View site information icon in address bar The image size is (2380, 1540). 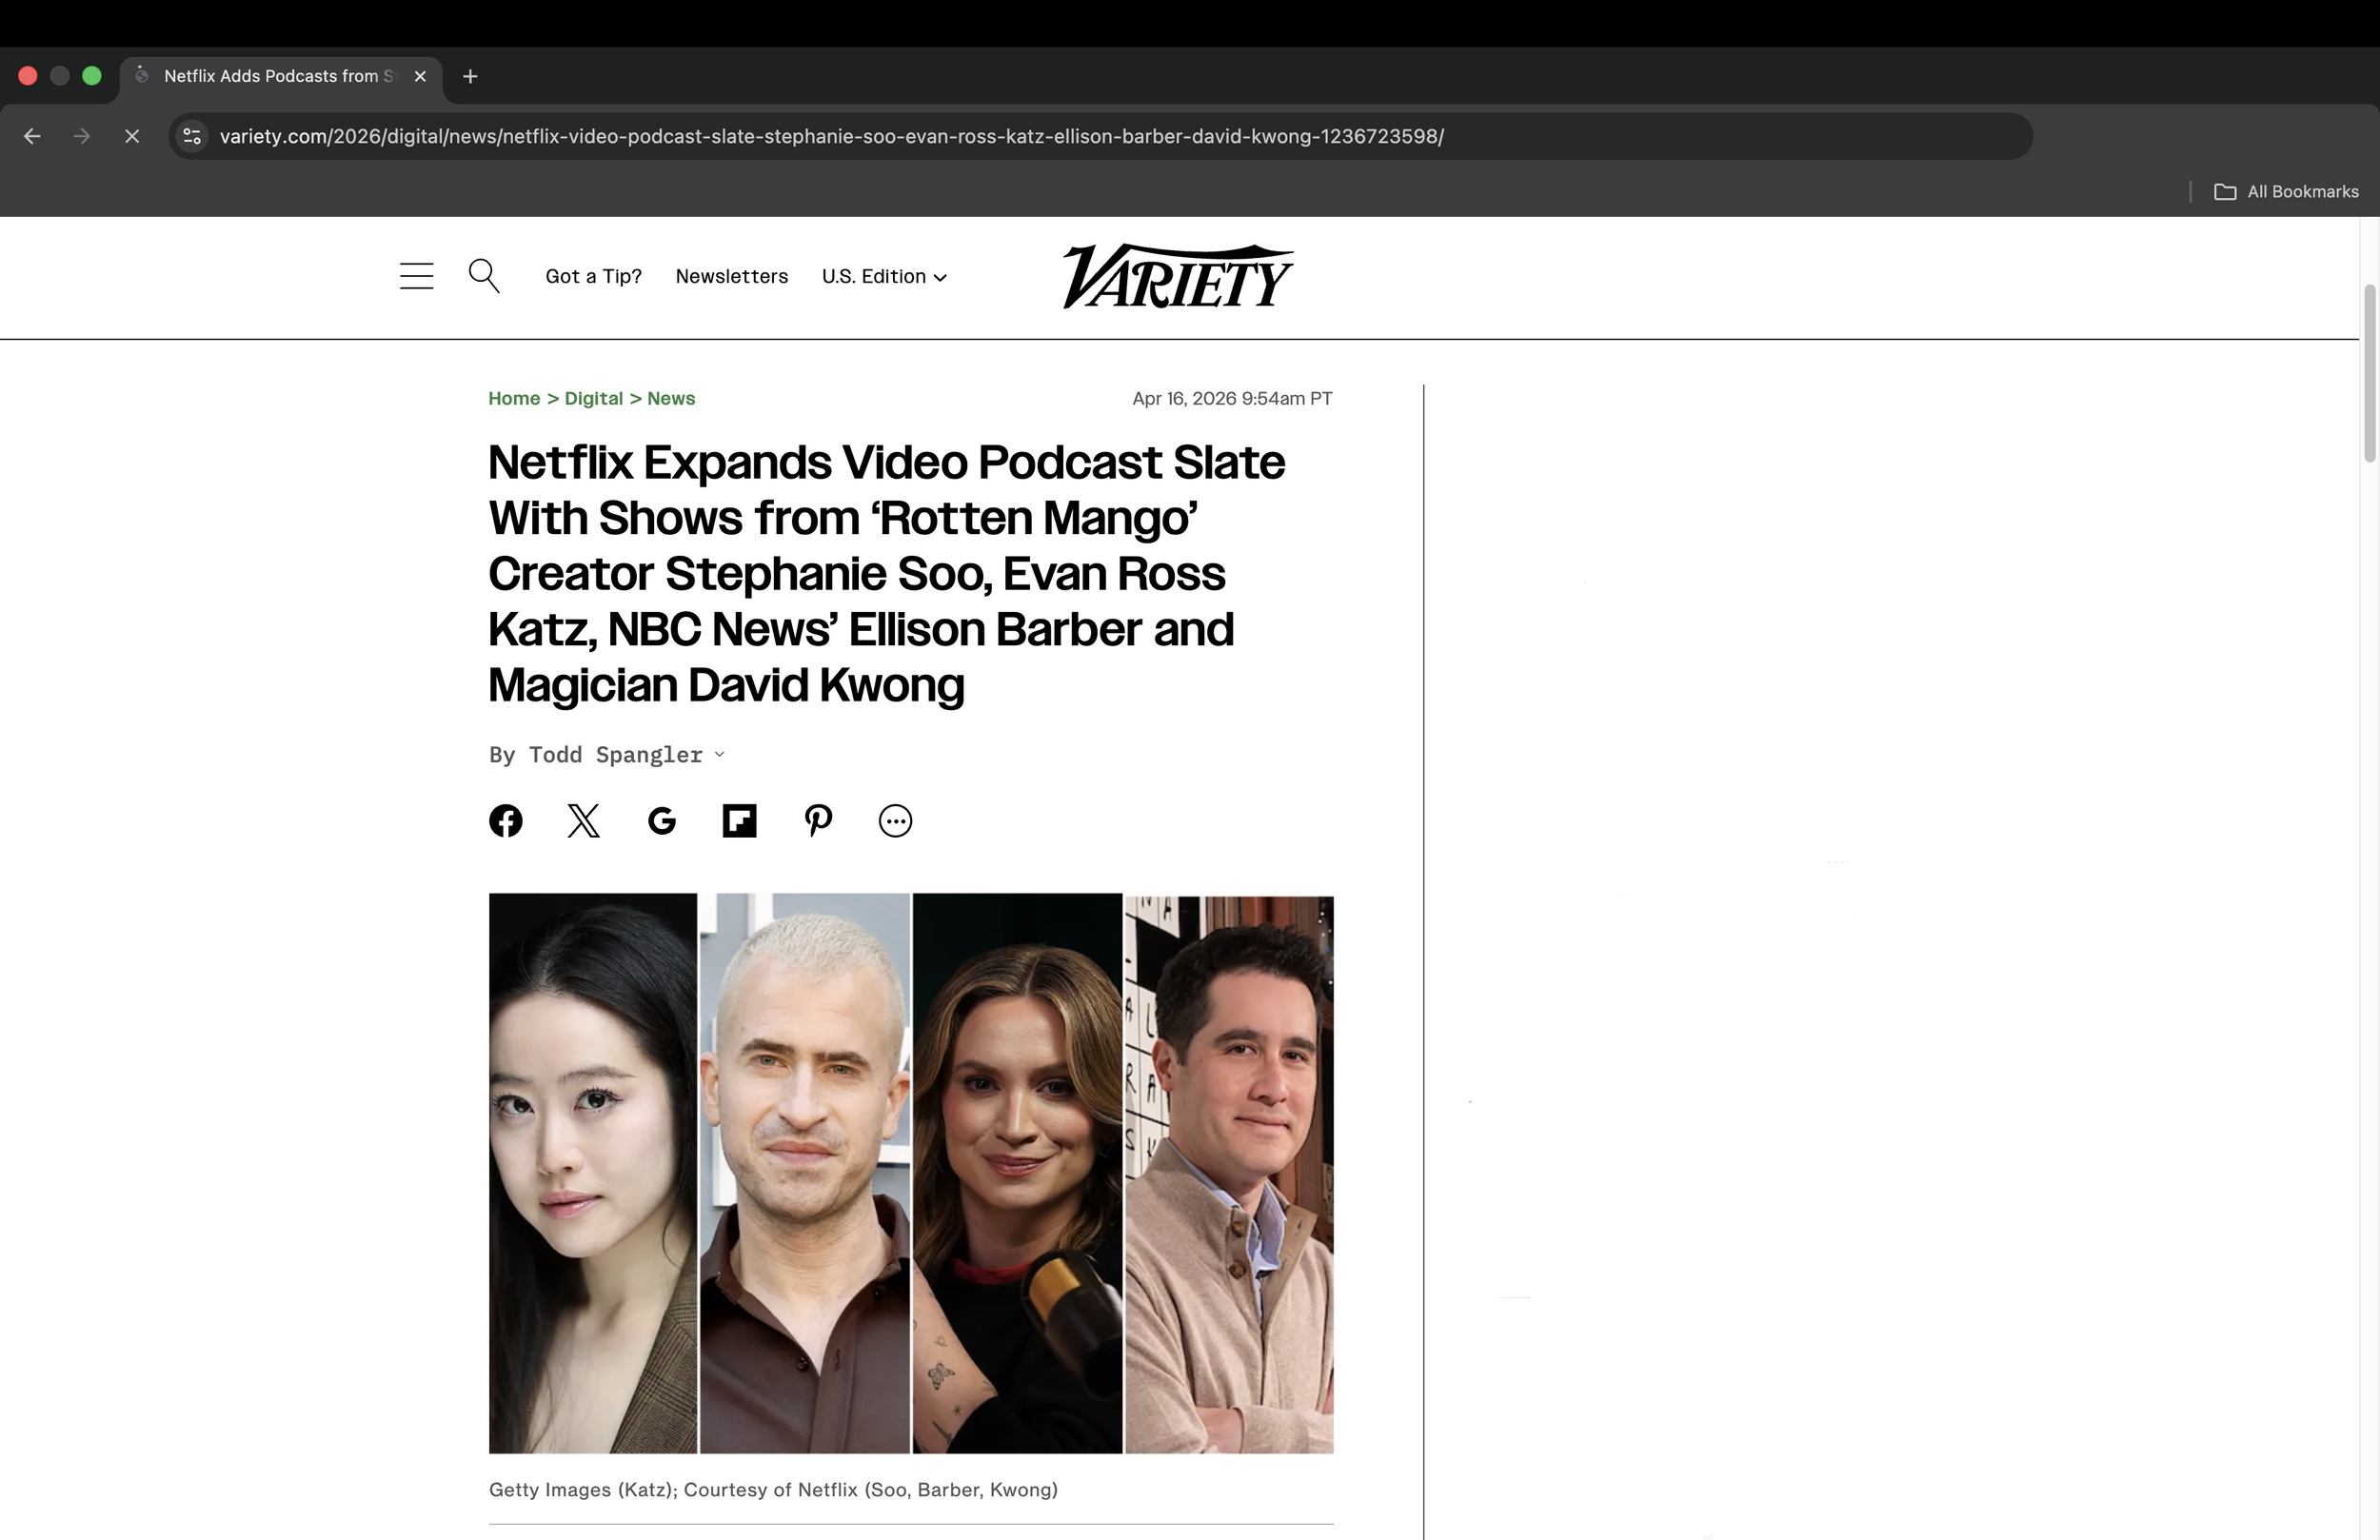(x=192, y=136)
